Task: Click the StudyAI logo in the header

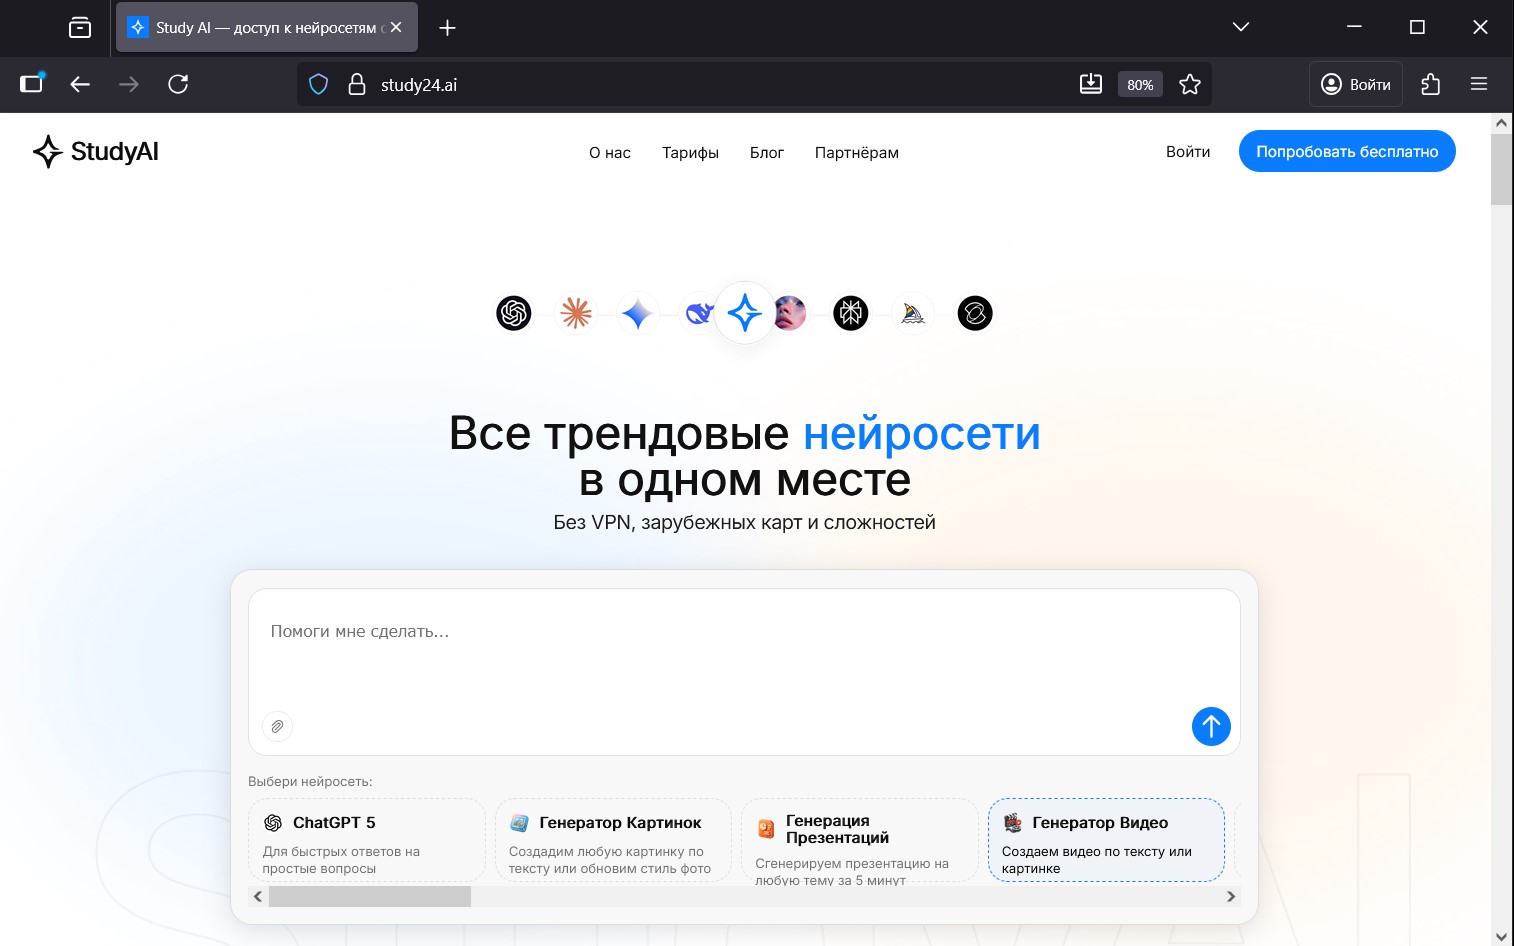Action: pos(95,152)
